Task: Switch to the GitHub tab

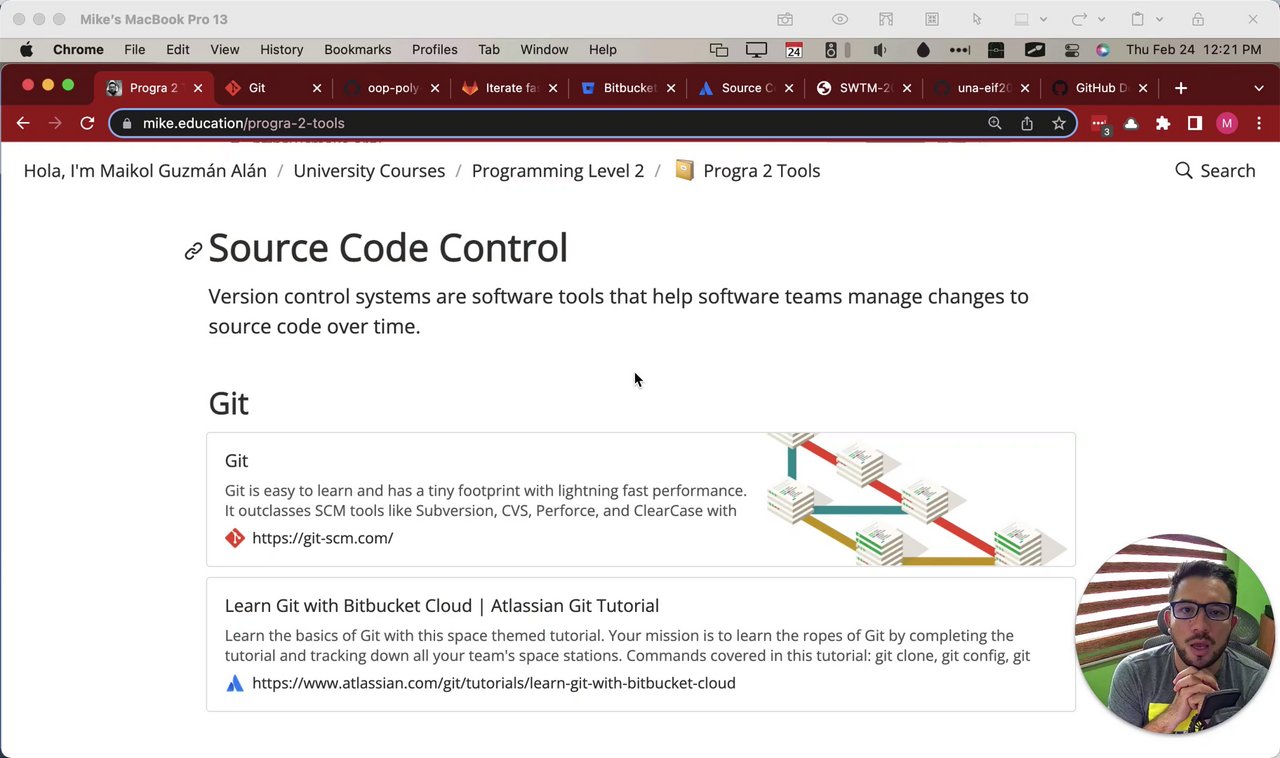Action: [1101, 88]
